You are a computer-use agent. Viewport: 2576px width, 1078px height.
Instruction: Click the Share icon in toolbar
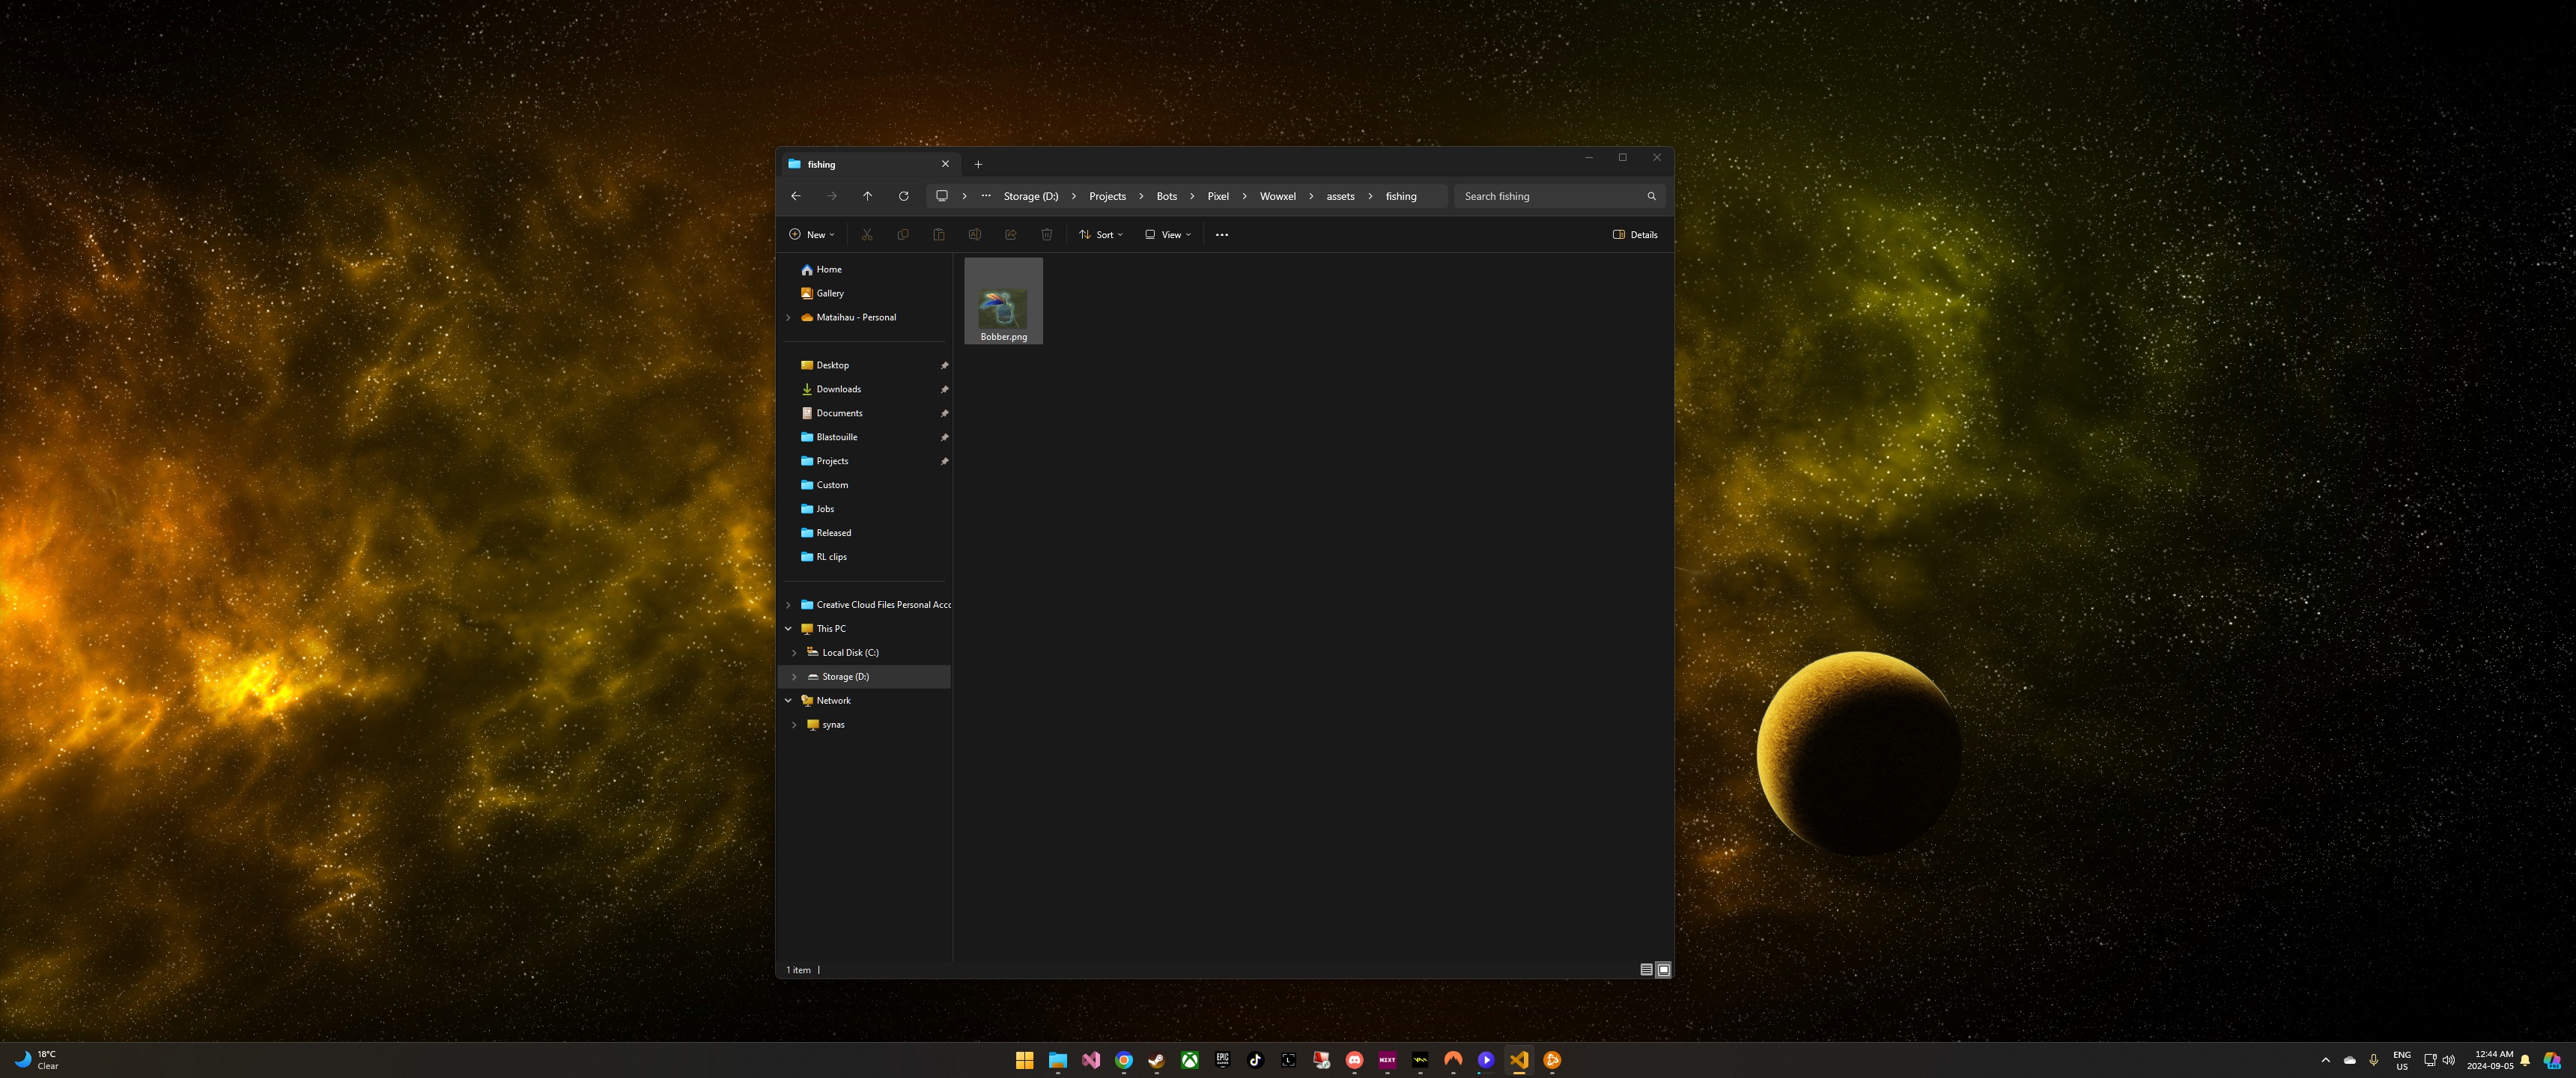[x=1010, y=235]
